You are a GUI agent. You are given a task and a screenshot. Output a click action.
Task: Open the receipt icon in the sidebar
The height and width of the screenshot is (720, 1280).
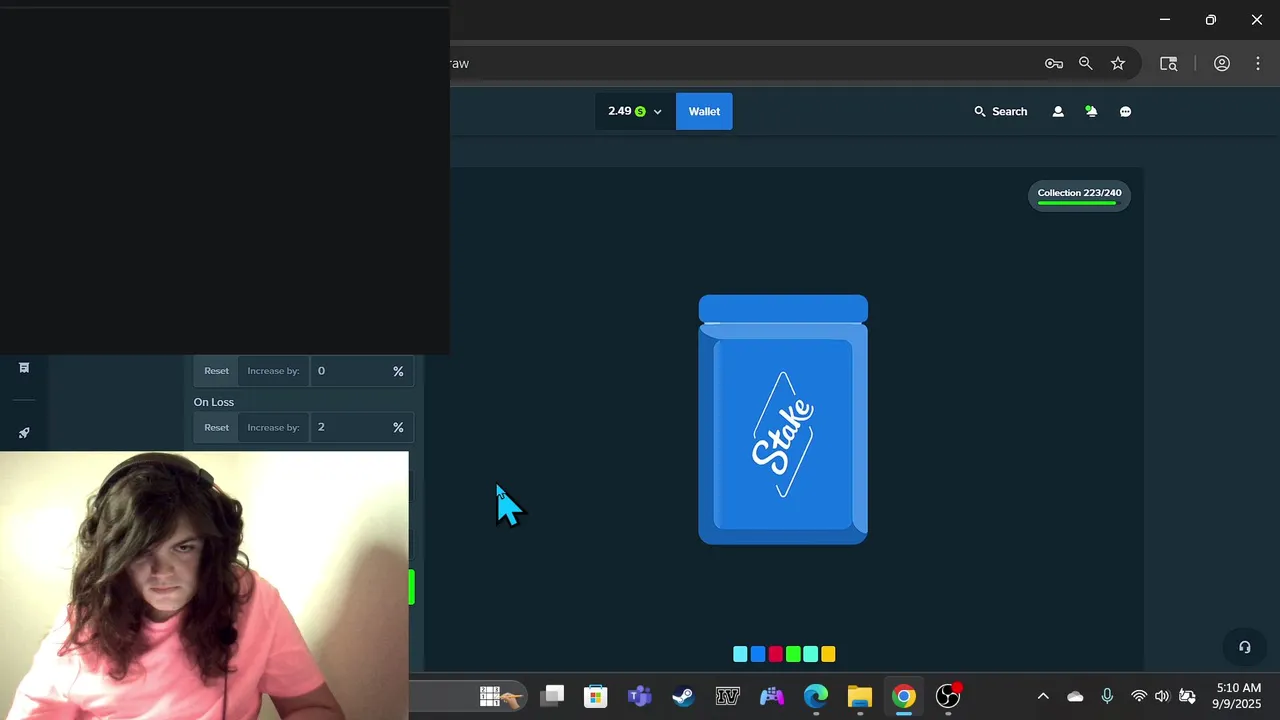point(24,368)
